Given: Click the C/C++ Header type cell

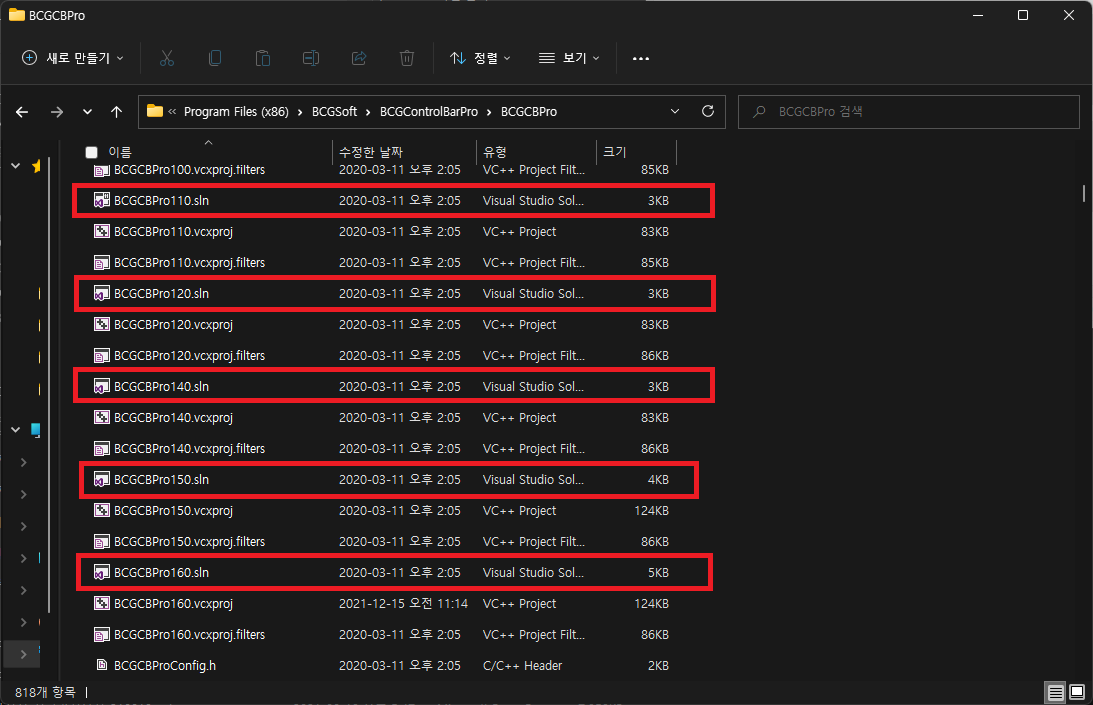Looking at the screenshot, I should coord(523,666).
